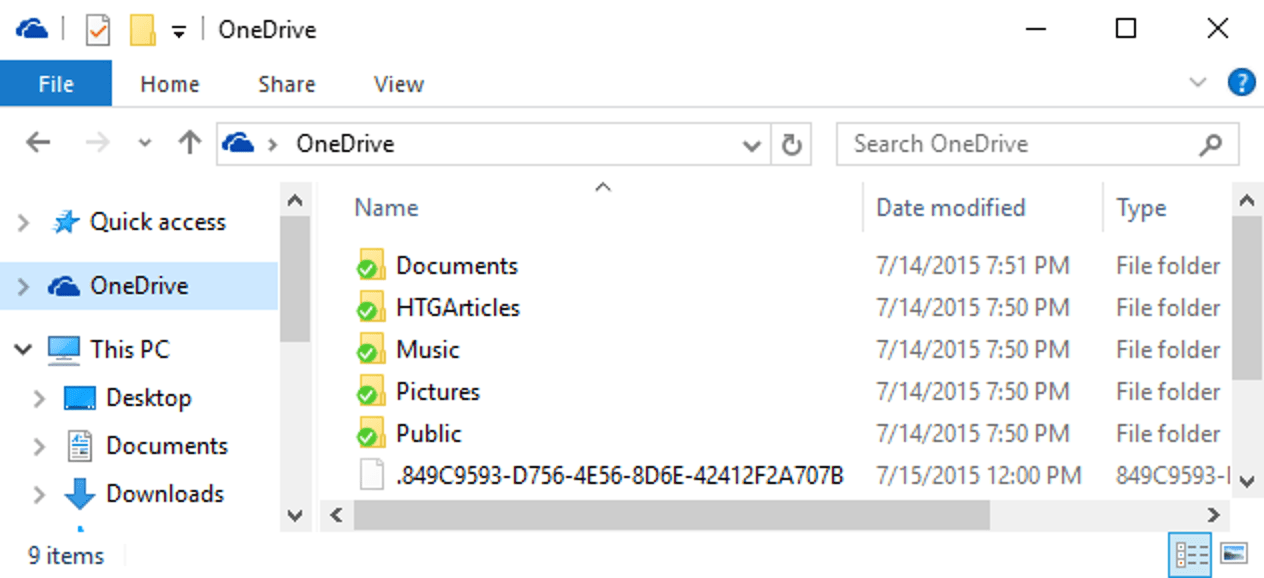Click the blank file icon of .849C9593 file
1264x578 pixels.
(372, 475)
